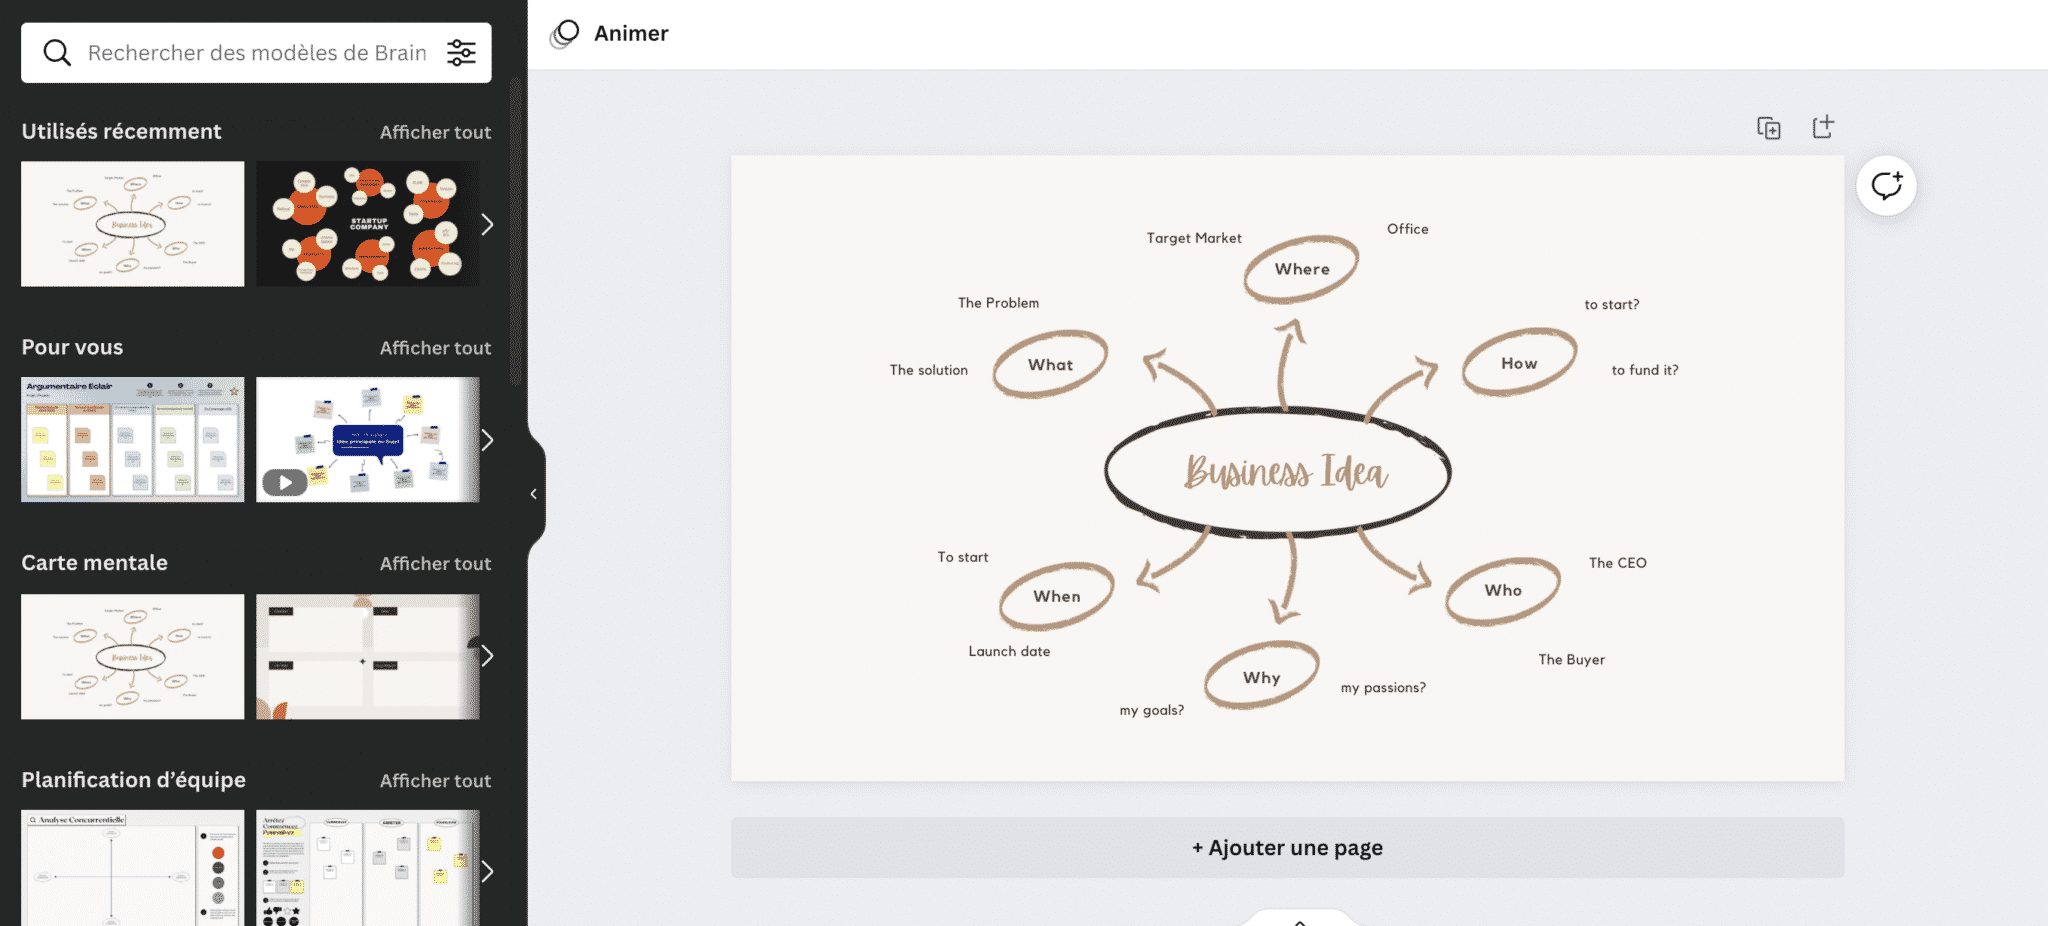Add a new page using the top-right icon

1823,127
